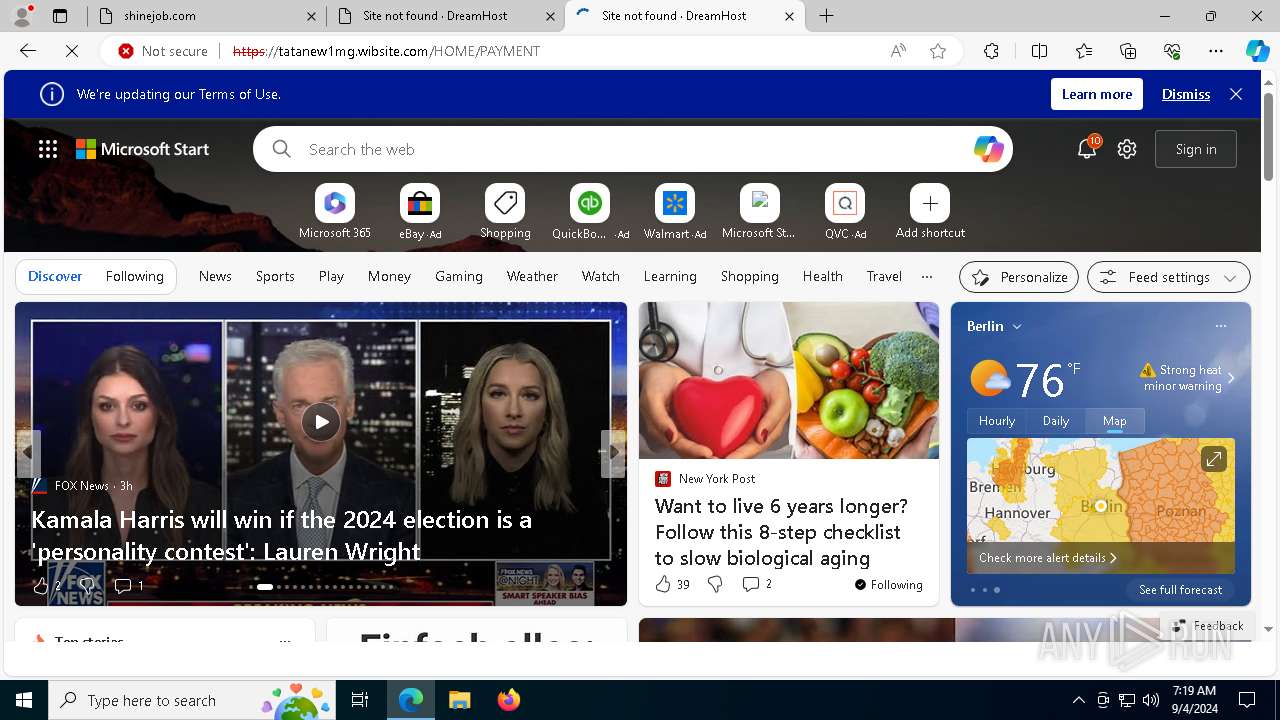Image resolution: width=1280 pixels, height=720 pixels.
Task: Go back to previous page
Action: [x=28, y=51]
